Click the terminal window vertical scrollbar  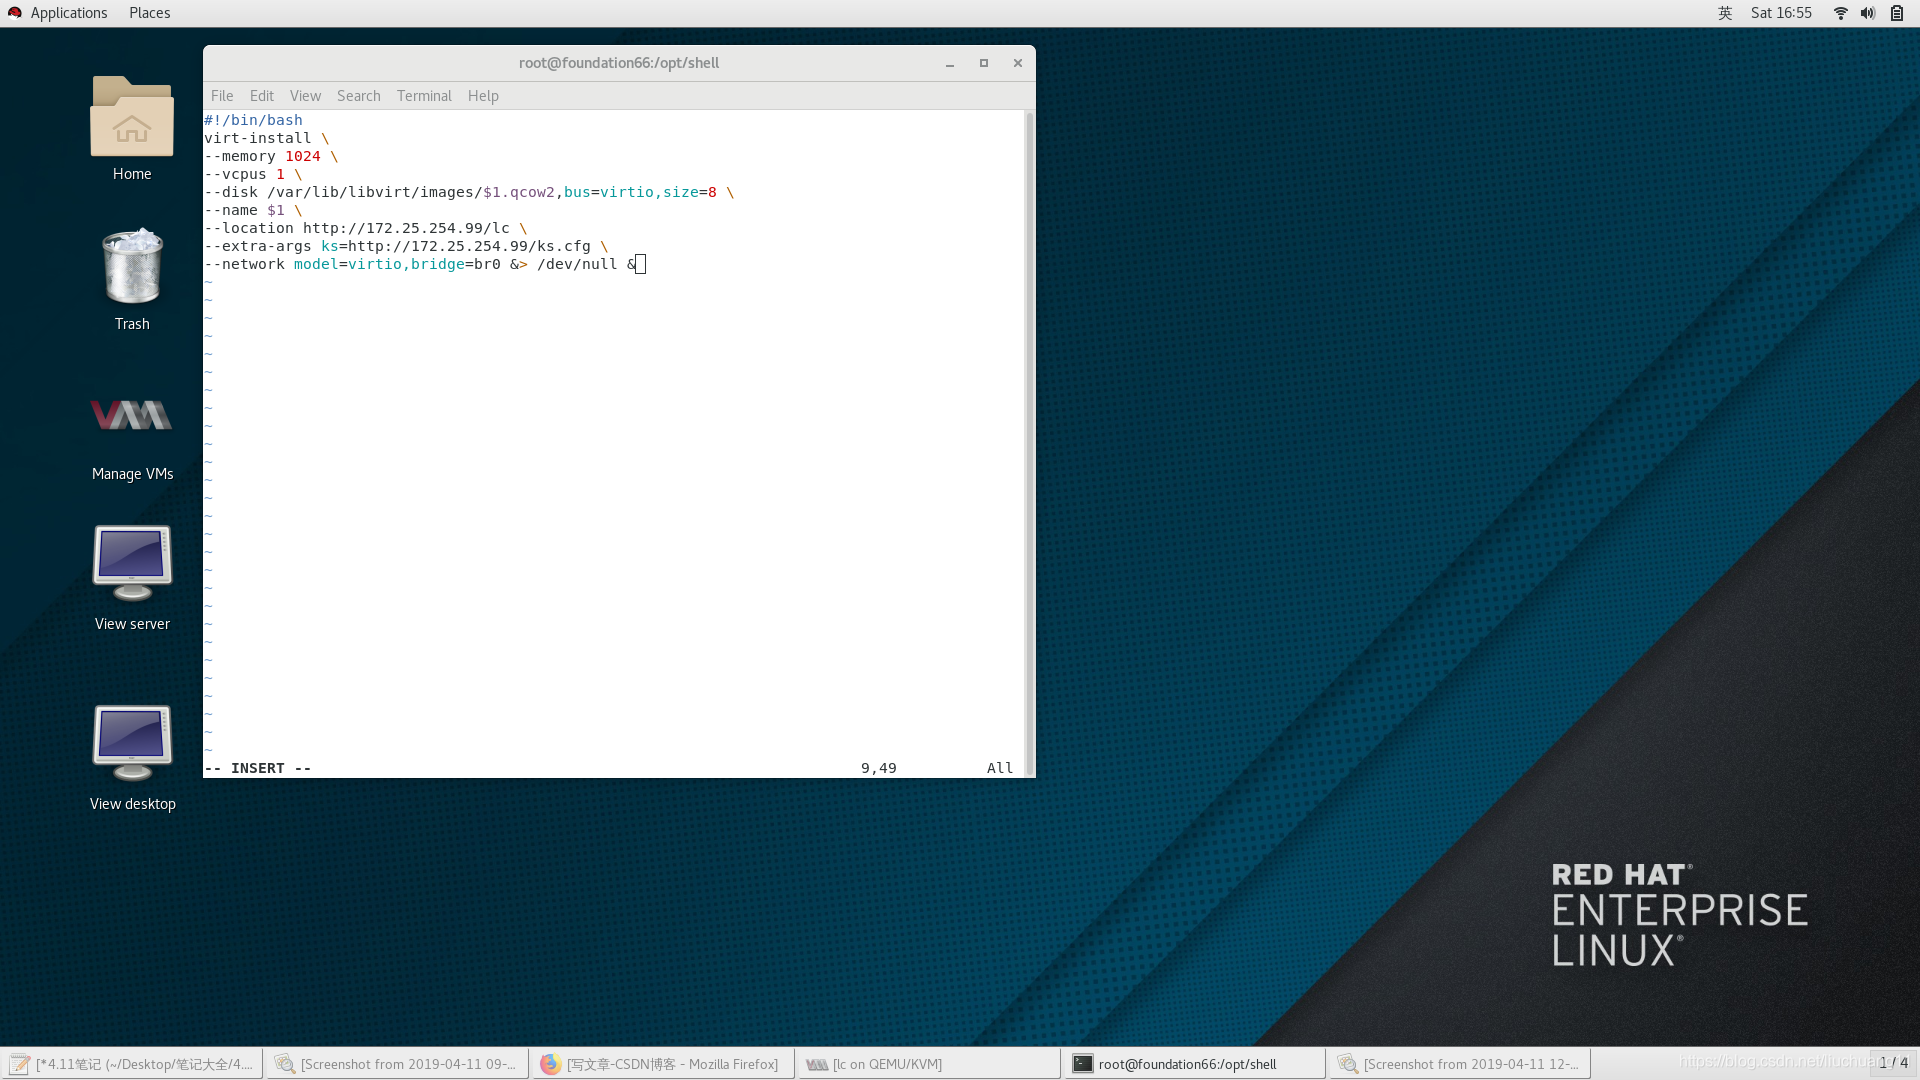1030,440
